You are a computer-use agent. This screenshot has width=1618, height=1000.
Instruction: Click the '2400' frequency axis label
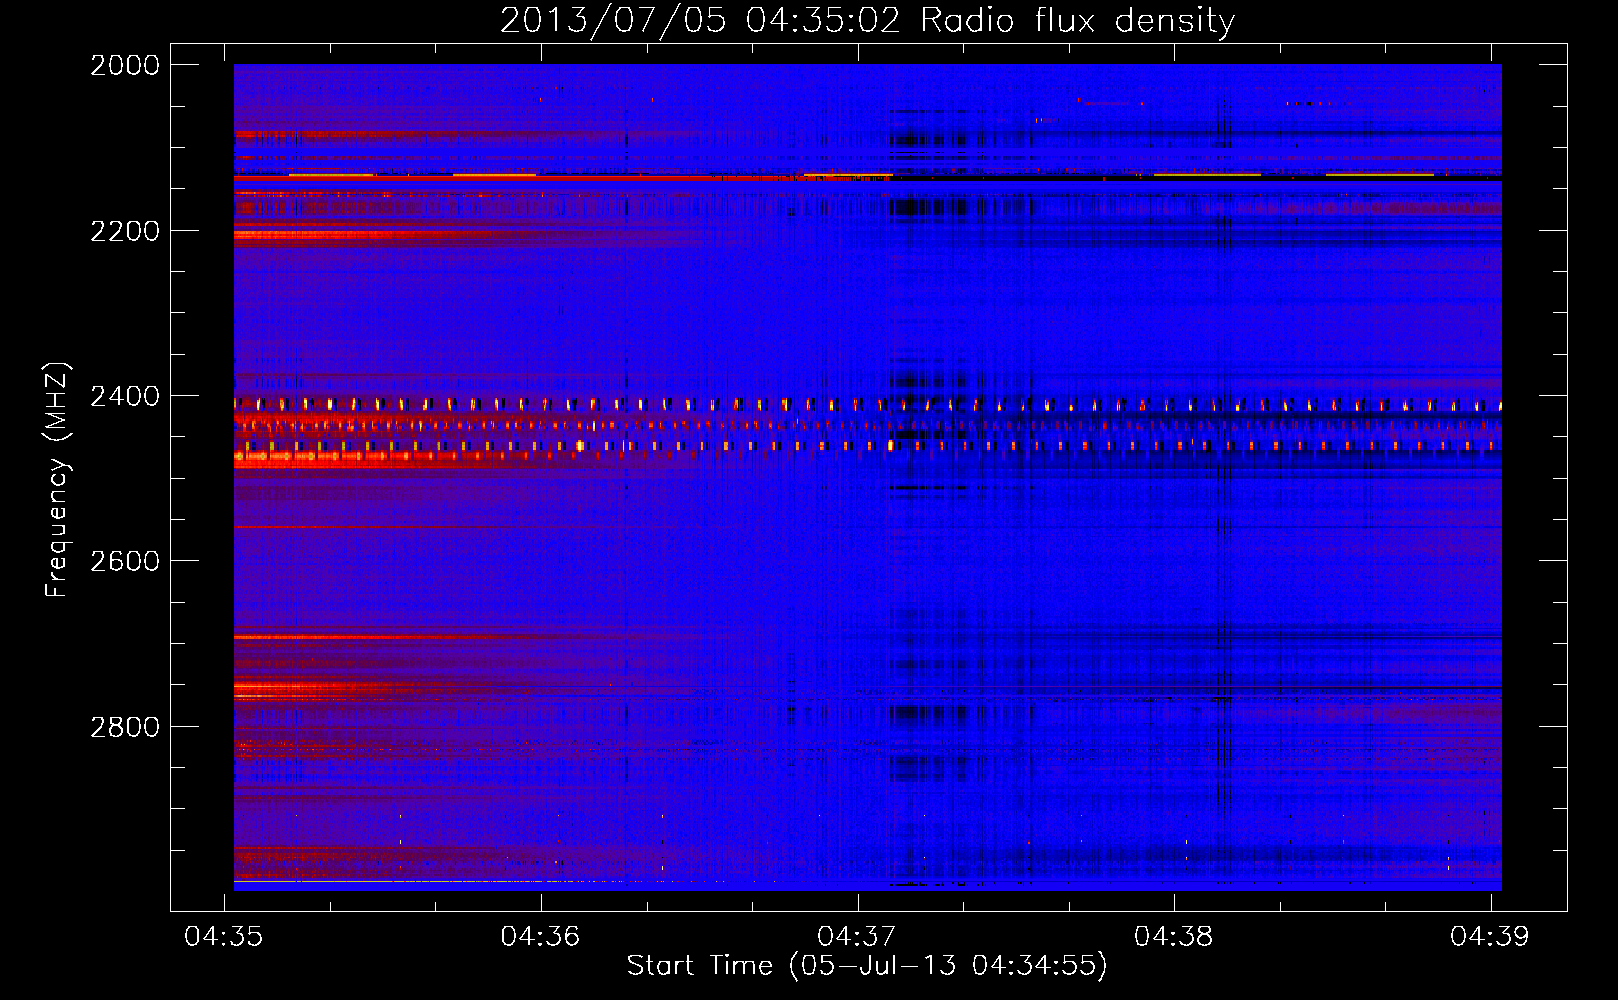click(x=125, y=396)
